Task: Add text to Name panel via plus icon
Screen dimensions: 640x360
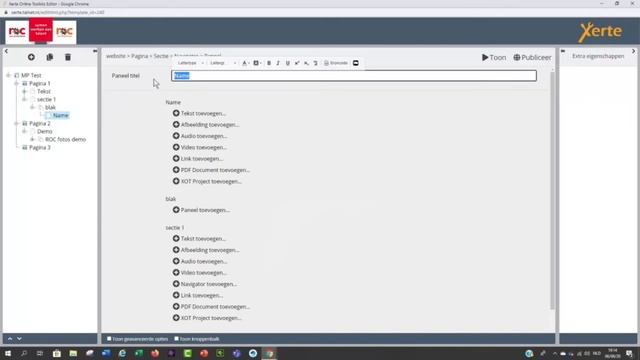Action: point(176,113)
